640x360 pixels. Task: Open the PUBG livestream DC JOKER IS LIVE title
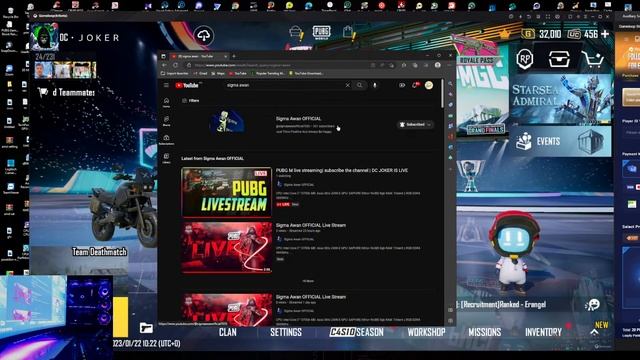point(342,170)
